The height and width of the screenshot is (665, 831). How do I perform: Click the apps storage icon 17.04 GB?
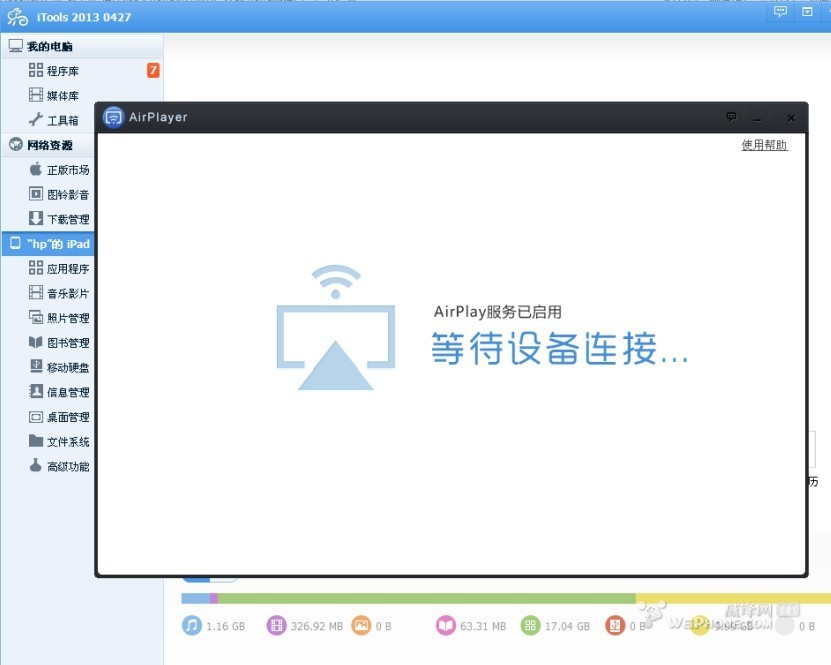click(531, 626)
